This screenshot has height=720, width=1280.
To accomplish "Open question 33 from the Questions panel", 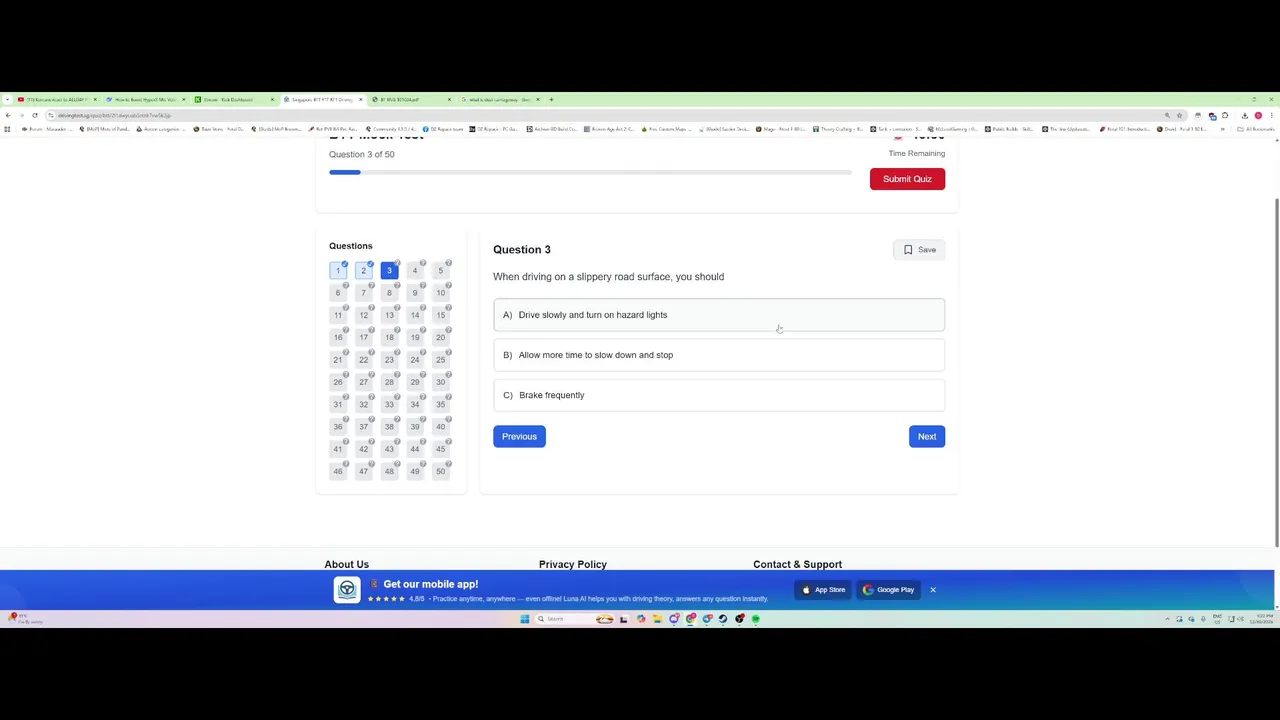I will coord(389,405).
